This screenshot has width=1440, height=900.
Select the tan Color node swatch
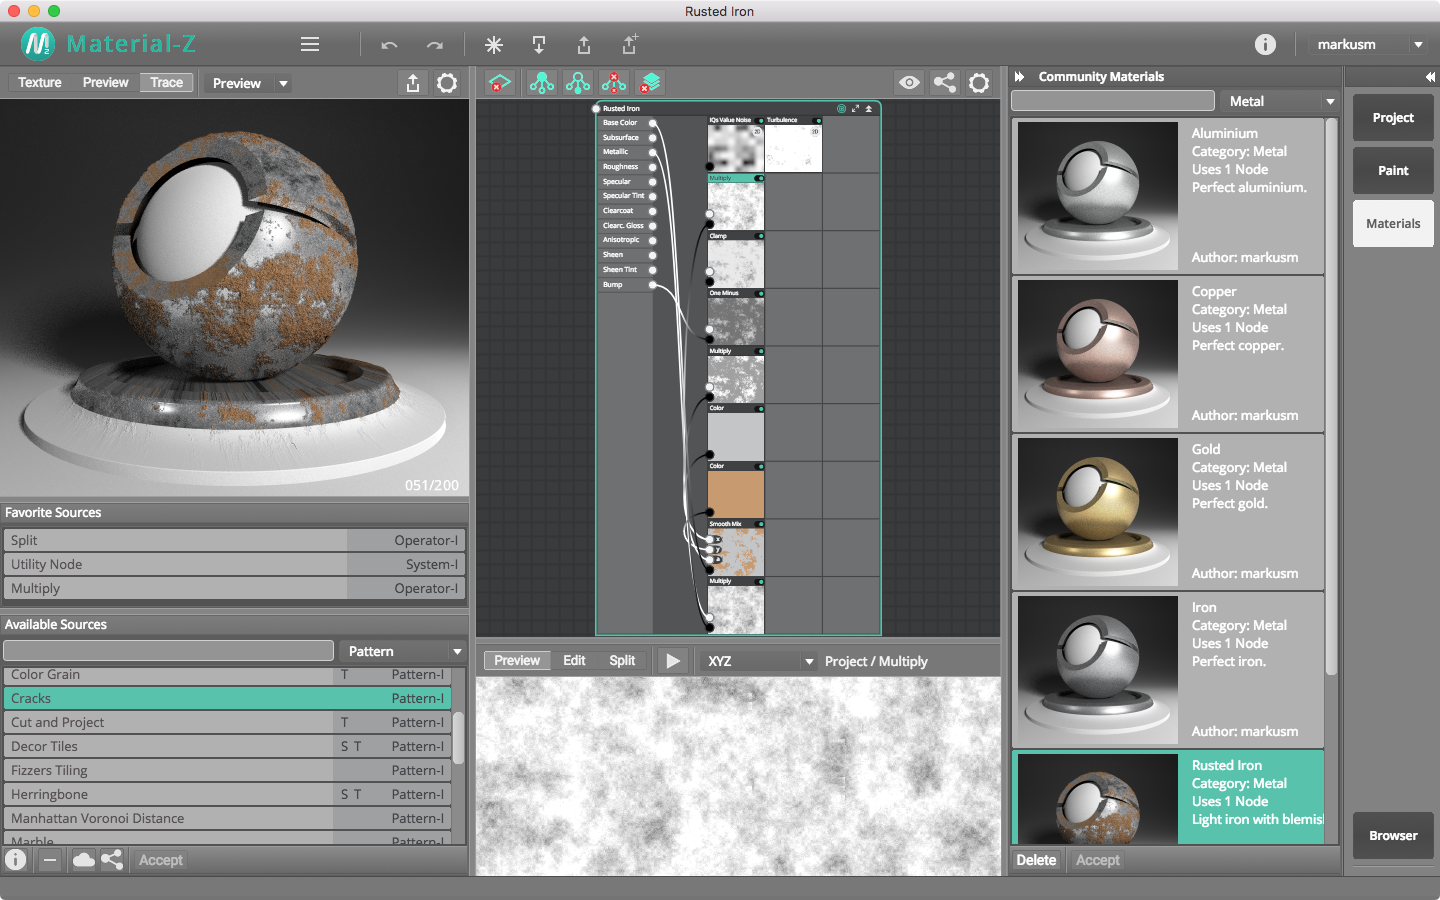[735, 494]
